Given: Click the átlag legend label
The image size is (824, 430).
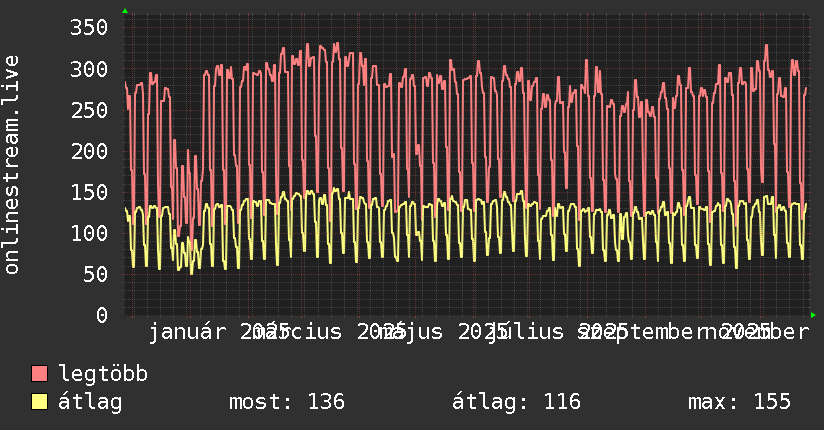Looking at the screenshot, I should pyautogui.click(x=90, y=402).
